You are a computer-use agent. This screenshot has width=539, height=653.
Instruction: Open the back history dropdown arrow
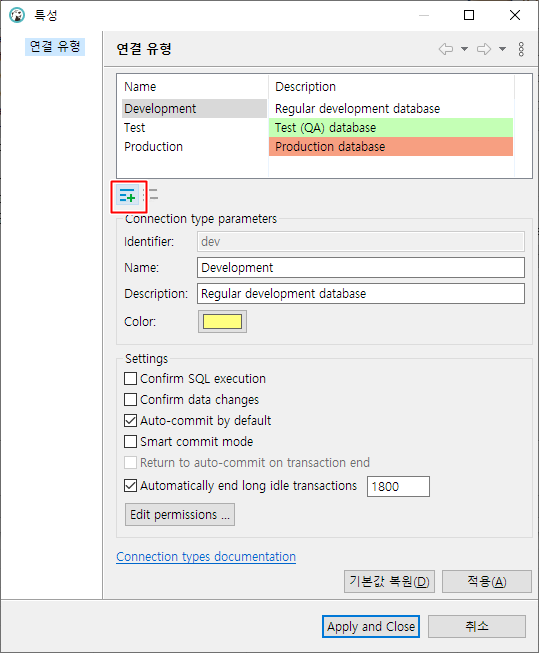point(464,49)
